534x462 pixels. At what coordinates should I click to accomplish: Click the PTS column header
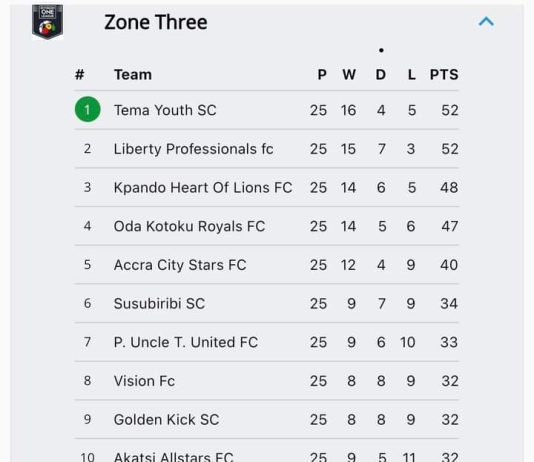[x=444, y=75]
